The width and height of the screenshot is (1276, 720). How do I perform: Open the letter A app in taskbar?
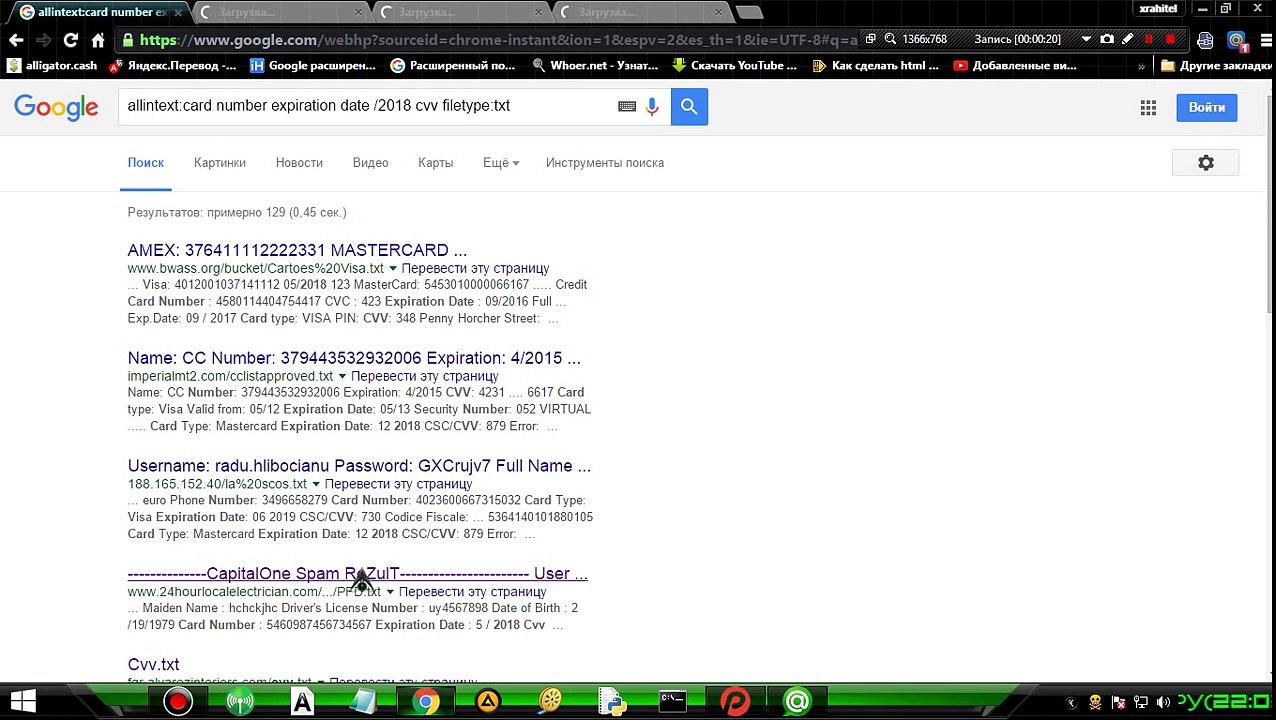302,702
